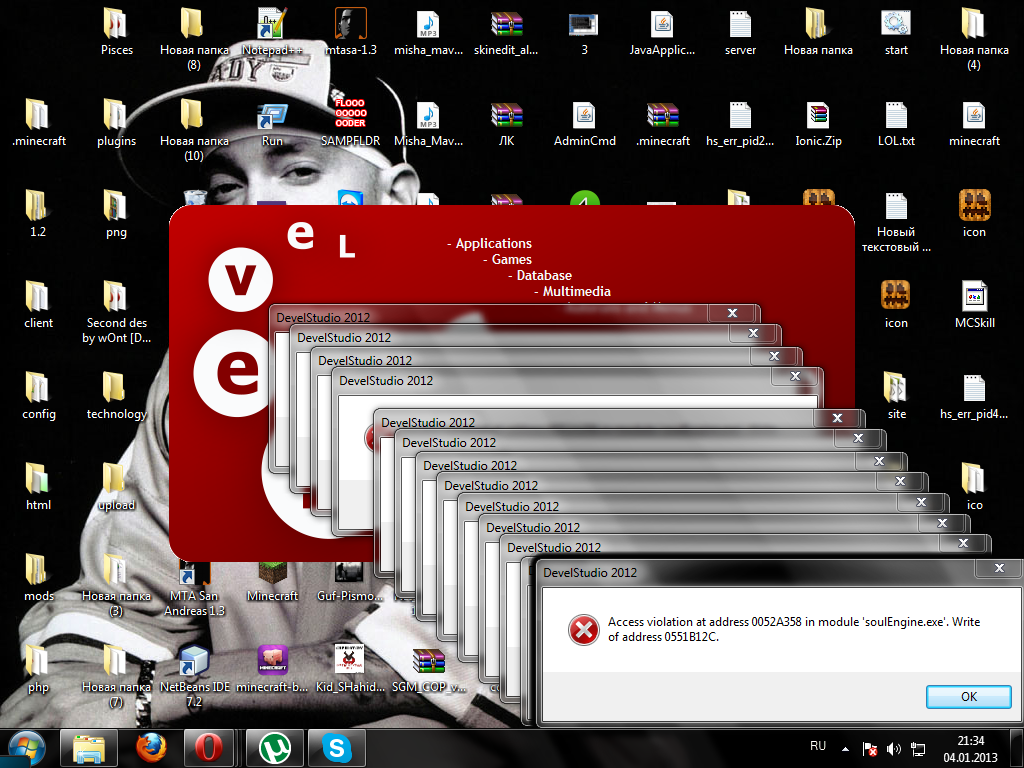Open the upload folder icon
1024x768 pixels.
point(116,487)
